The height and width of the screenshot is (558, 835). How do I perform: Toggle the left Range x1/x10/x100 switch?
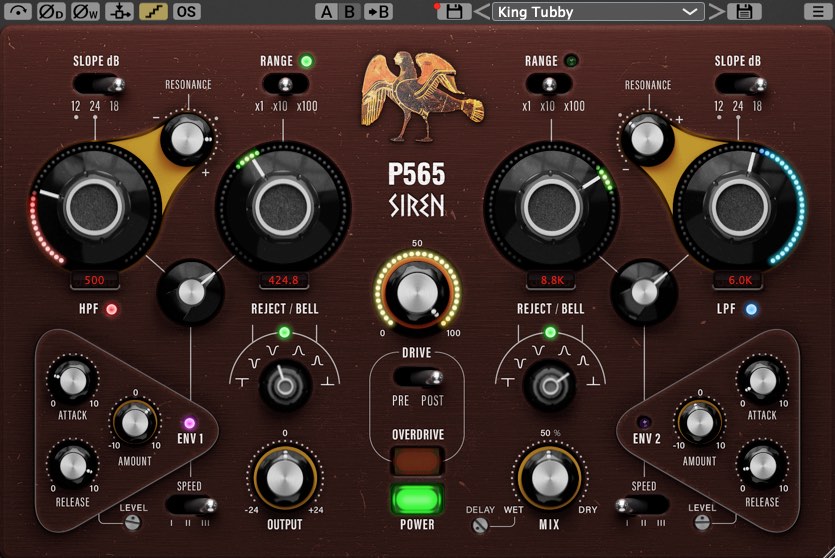click(285, 84)
